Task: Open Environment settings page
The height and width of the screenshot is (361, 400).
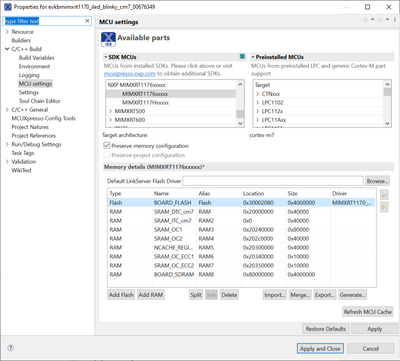Action: click(34, 66)
